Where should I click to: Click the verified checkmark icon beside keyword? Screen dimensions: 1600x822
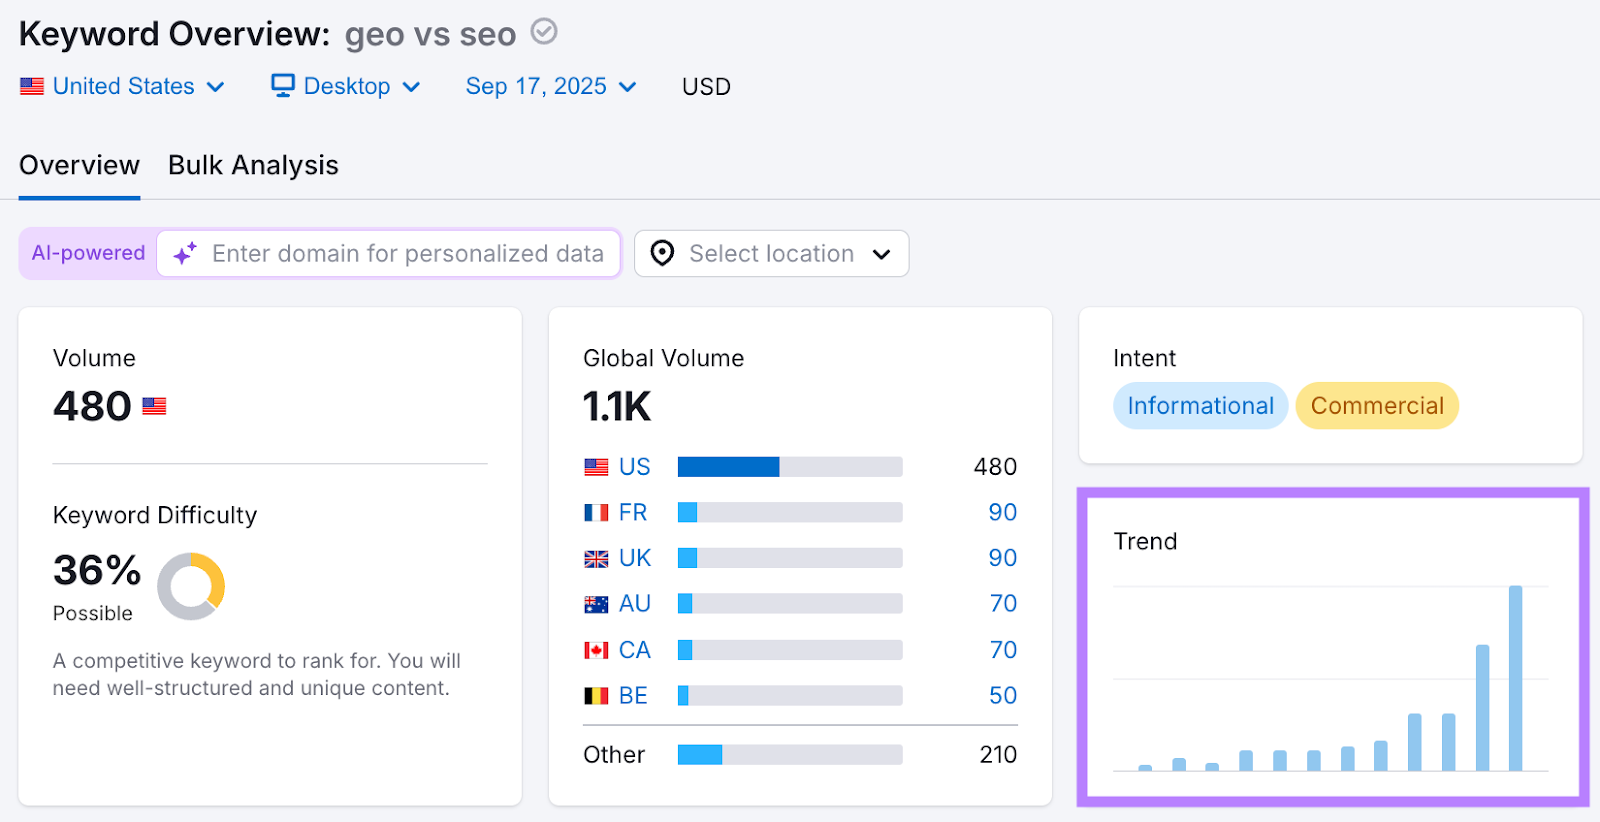click(x=543, y=32)
